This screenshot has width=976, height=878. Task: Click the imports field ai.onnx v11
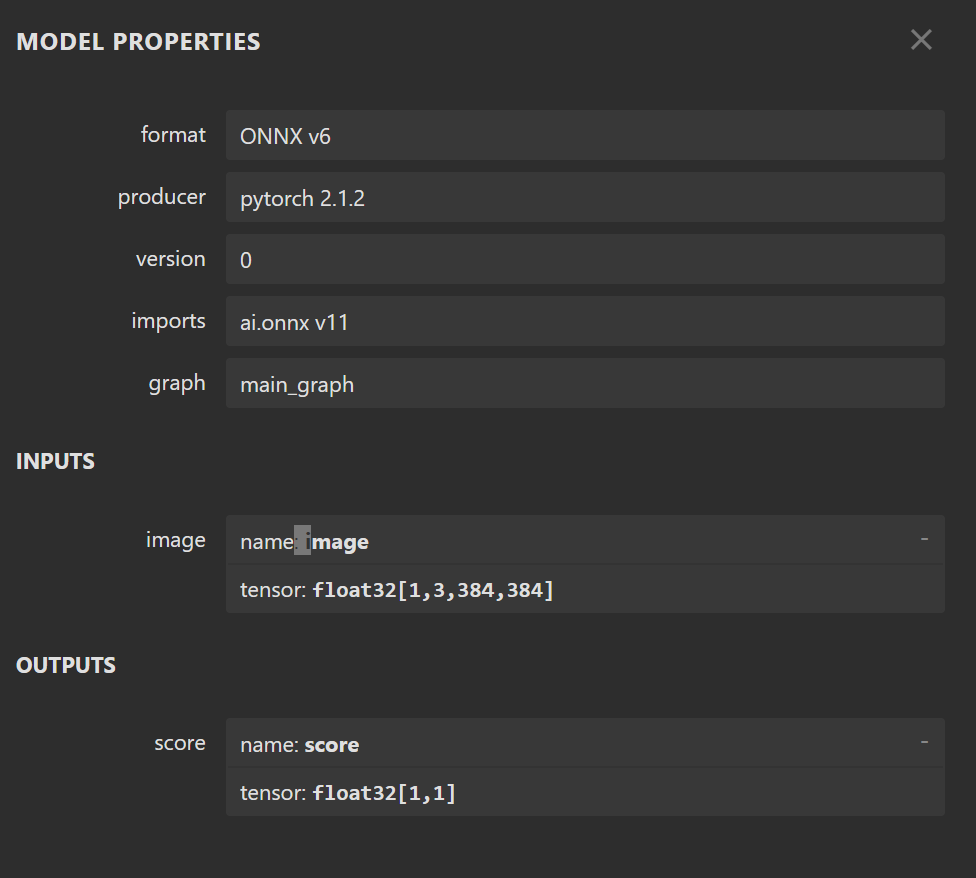pyautogui.click(x=585, y=321)
